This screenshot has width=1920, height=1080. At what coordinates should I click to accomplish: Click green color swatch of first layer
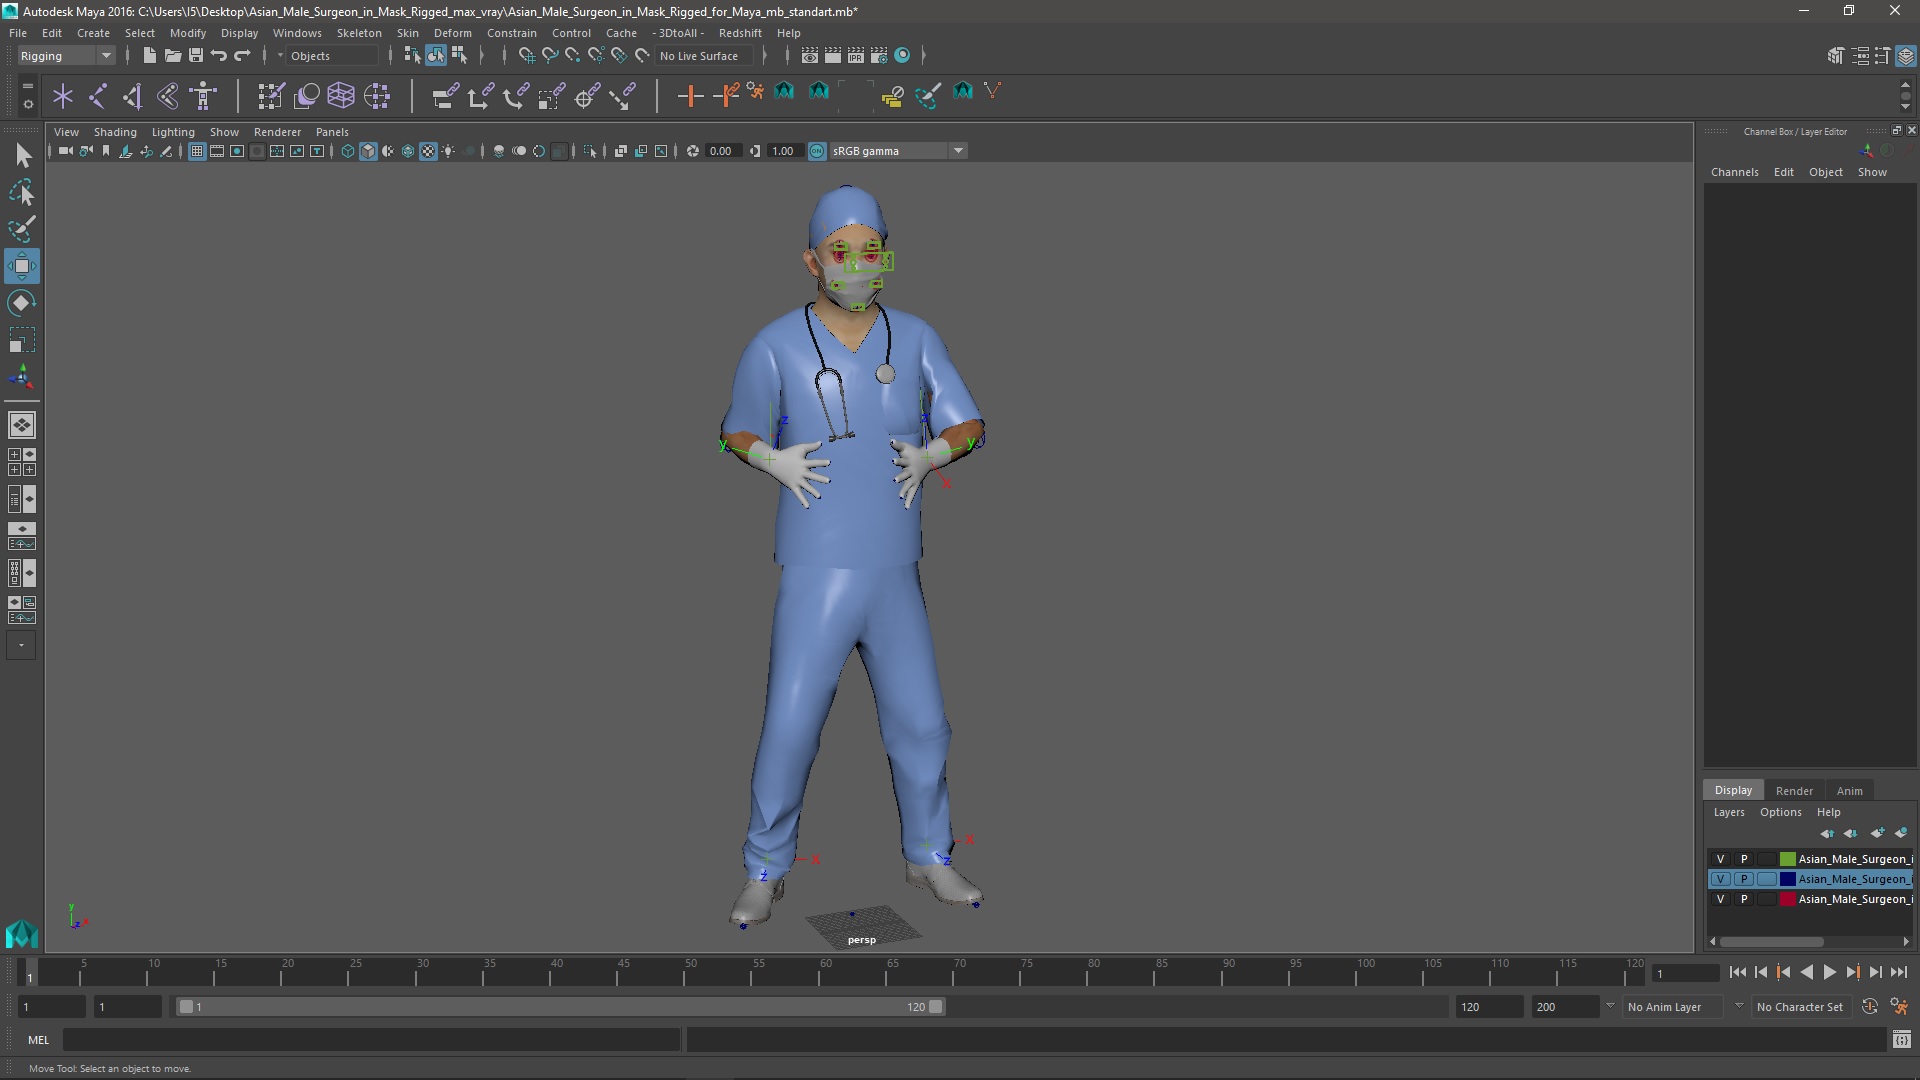[1787, 859]
